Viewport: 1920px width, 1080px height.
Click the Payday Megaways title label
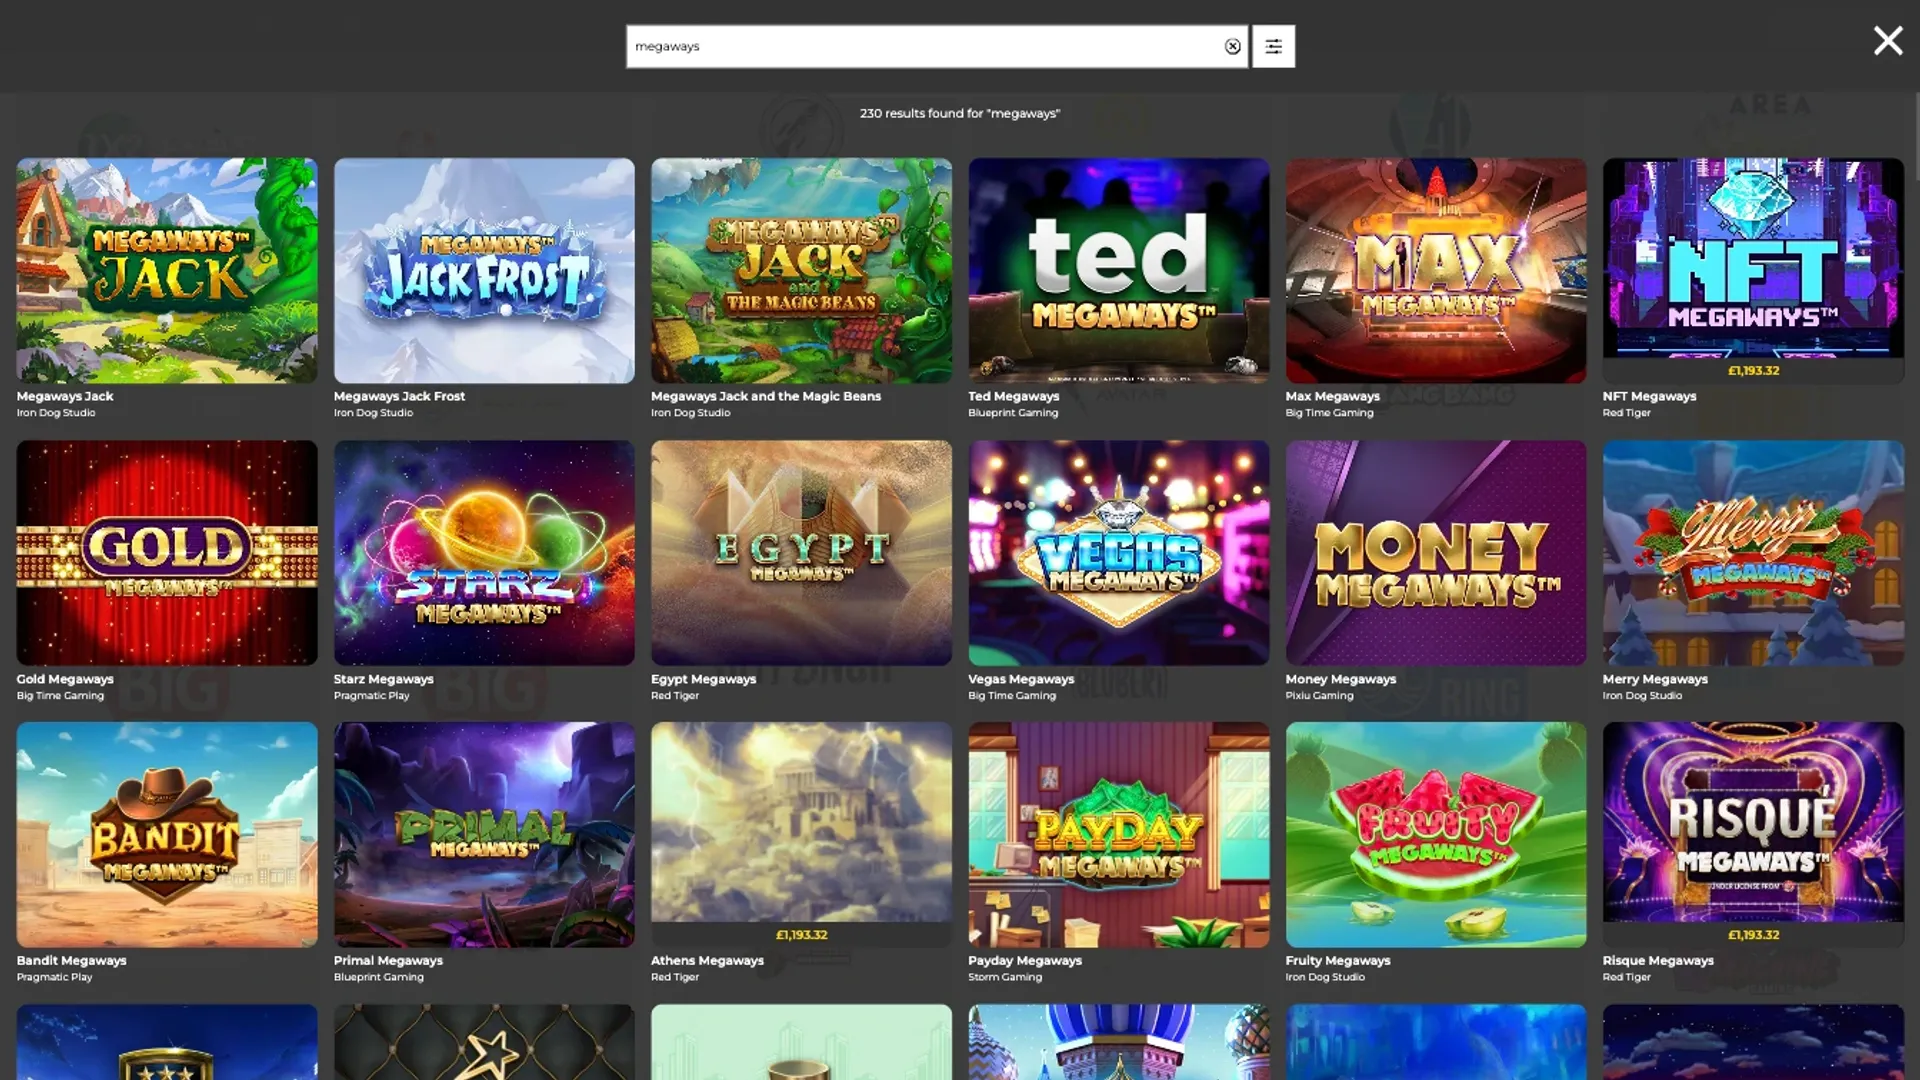click(1024, 960)
